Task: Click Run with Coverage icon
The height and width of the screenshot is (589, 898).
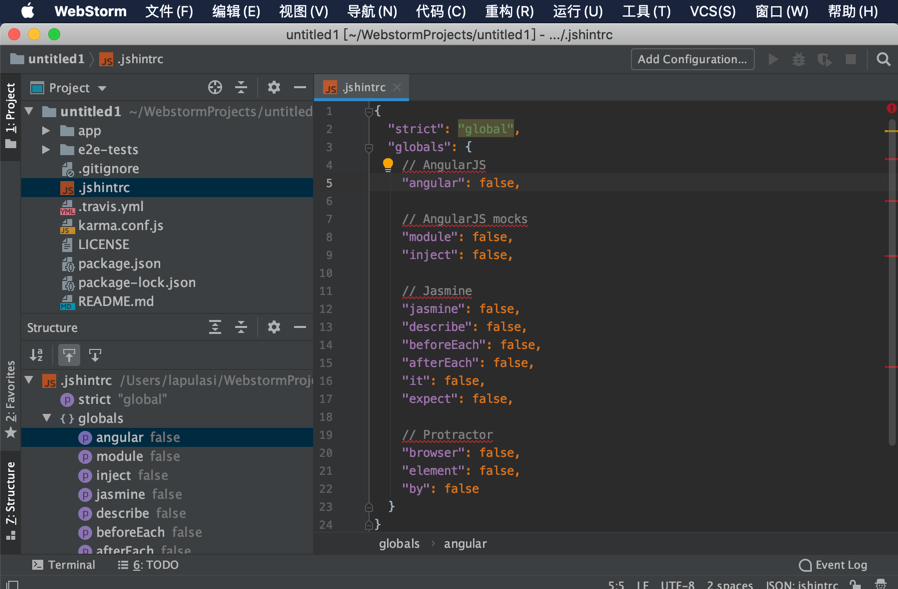Action: 825,59
